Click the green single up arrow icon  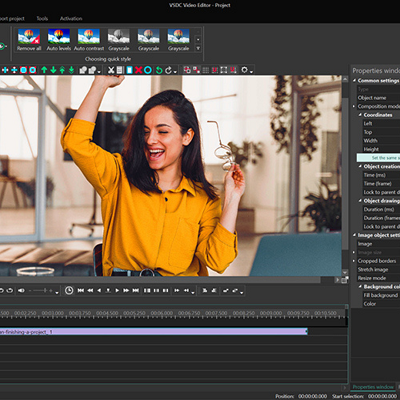click(44, 70)
